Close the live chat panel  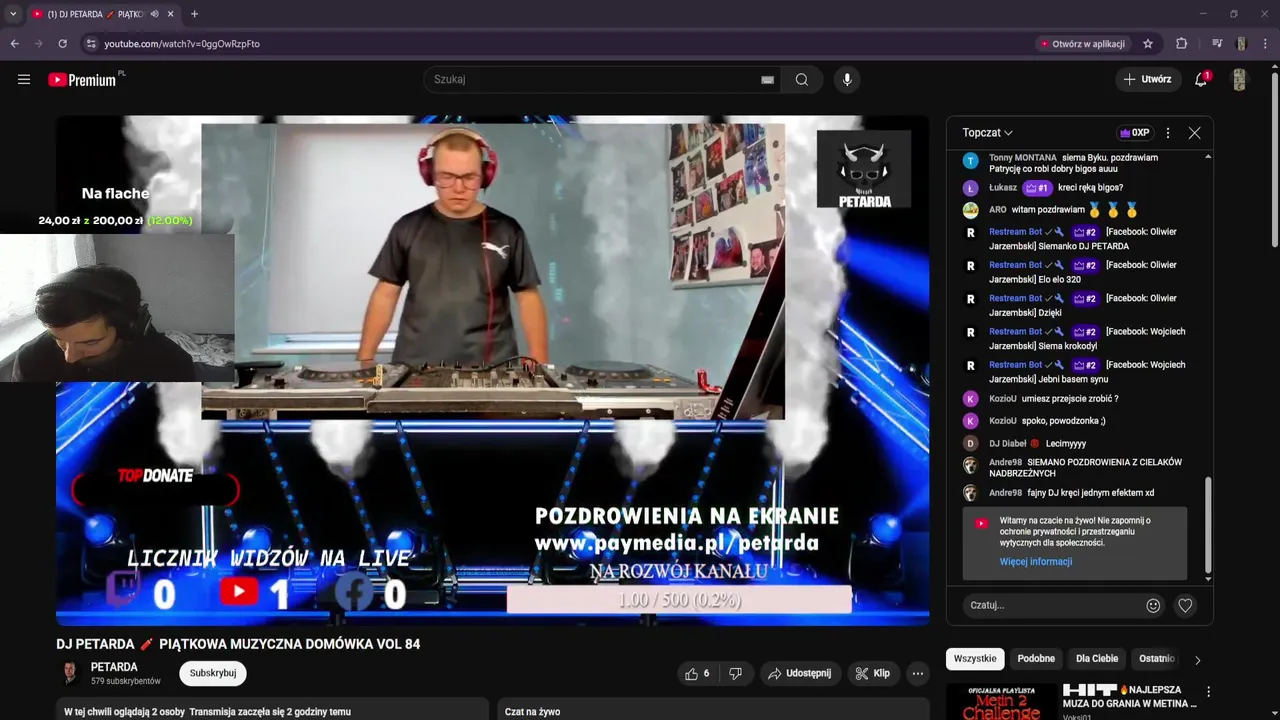1194,133
